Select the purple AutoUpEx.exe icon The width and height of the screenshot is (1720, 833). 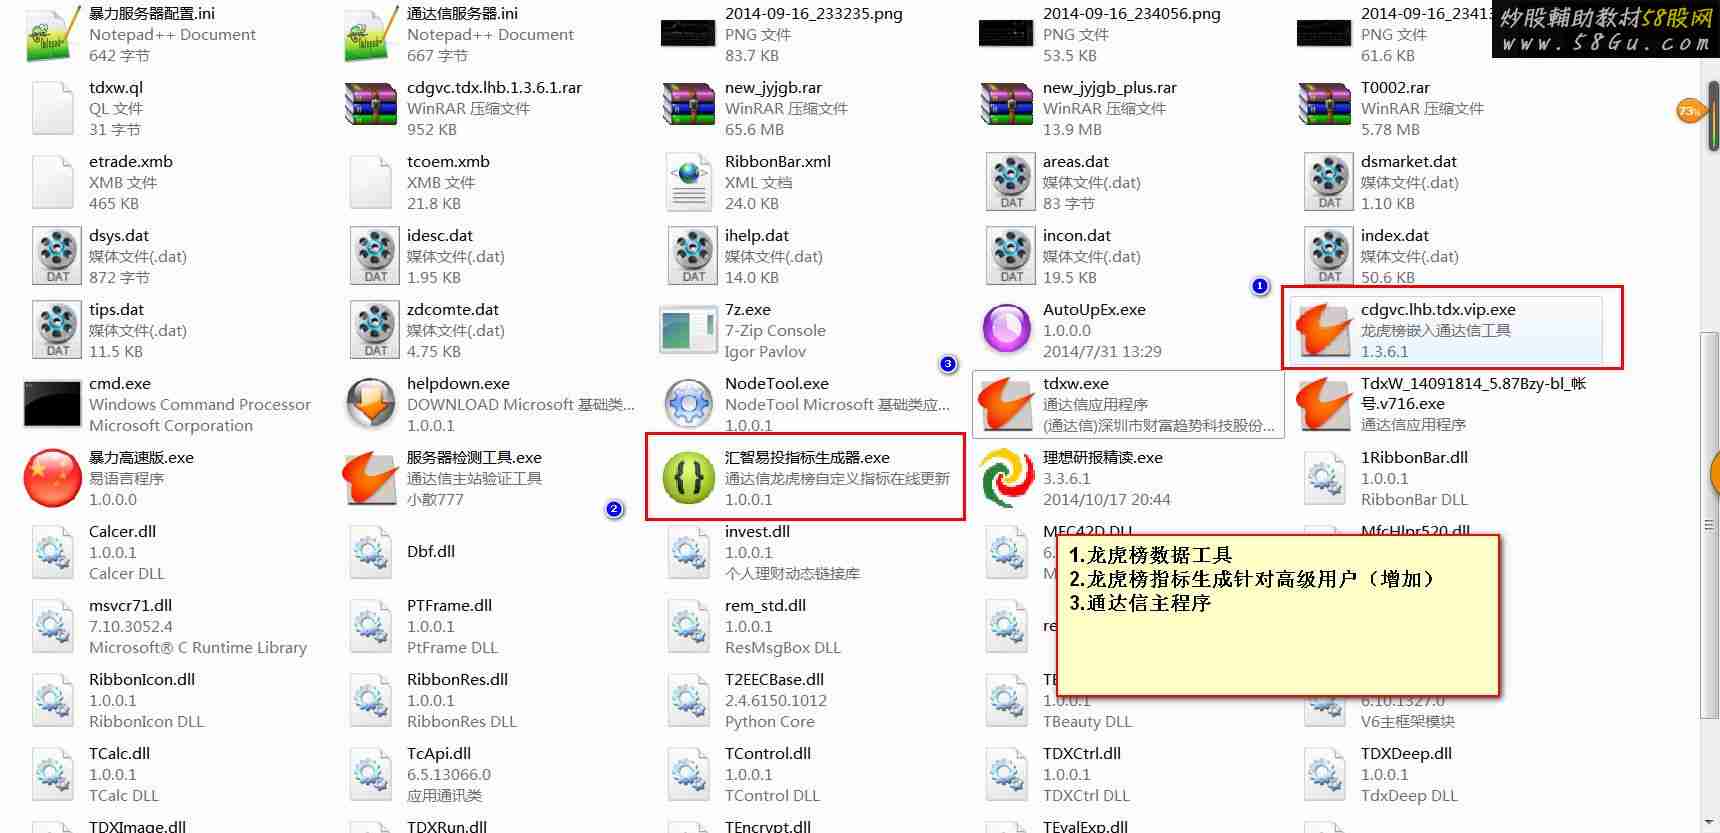[1007, 330]
